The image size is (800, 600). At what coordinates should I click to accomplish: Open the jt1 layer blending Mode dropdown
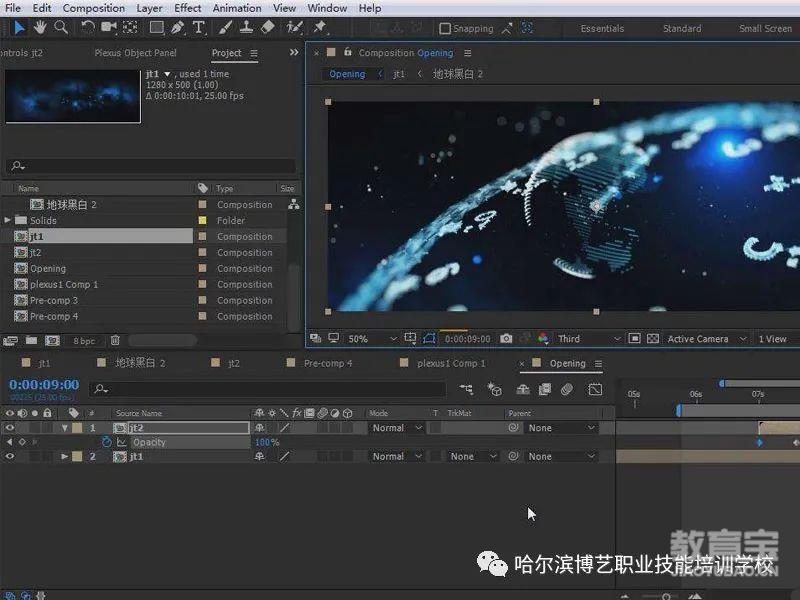pyautogui.click(x=396, y=457)
